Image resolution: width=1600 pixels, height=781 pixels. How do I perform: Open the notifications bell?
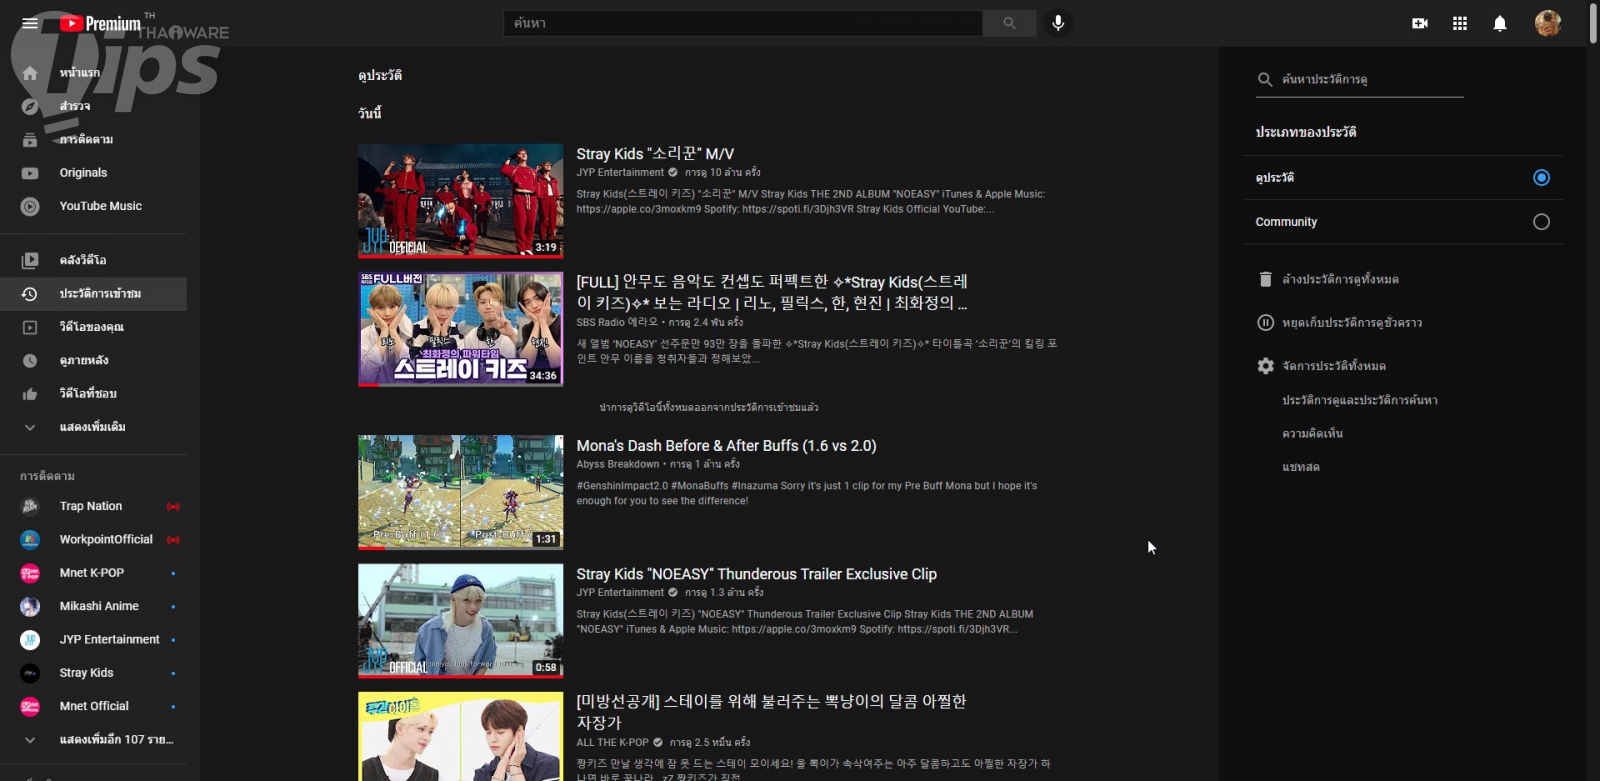1500,23
